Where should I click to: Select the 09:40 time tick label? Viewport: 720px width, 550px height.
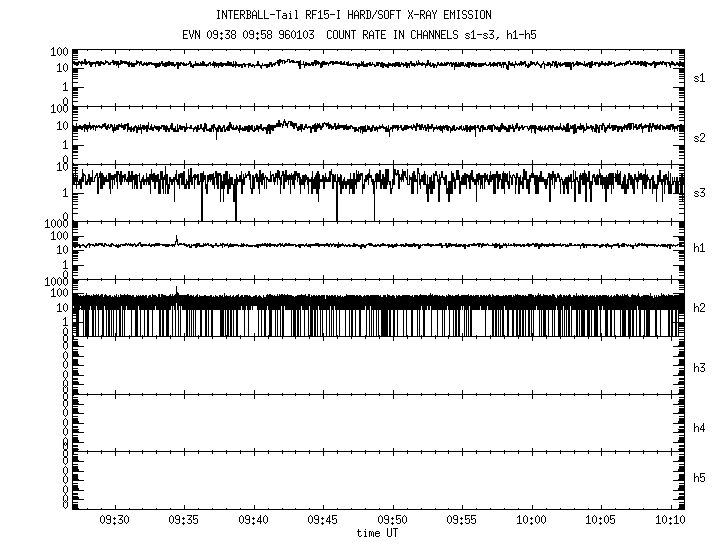pyautogui.click(x=254, y=520)
